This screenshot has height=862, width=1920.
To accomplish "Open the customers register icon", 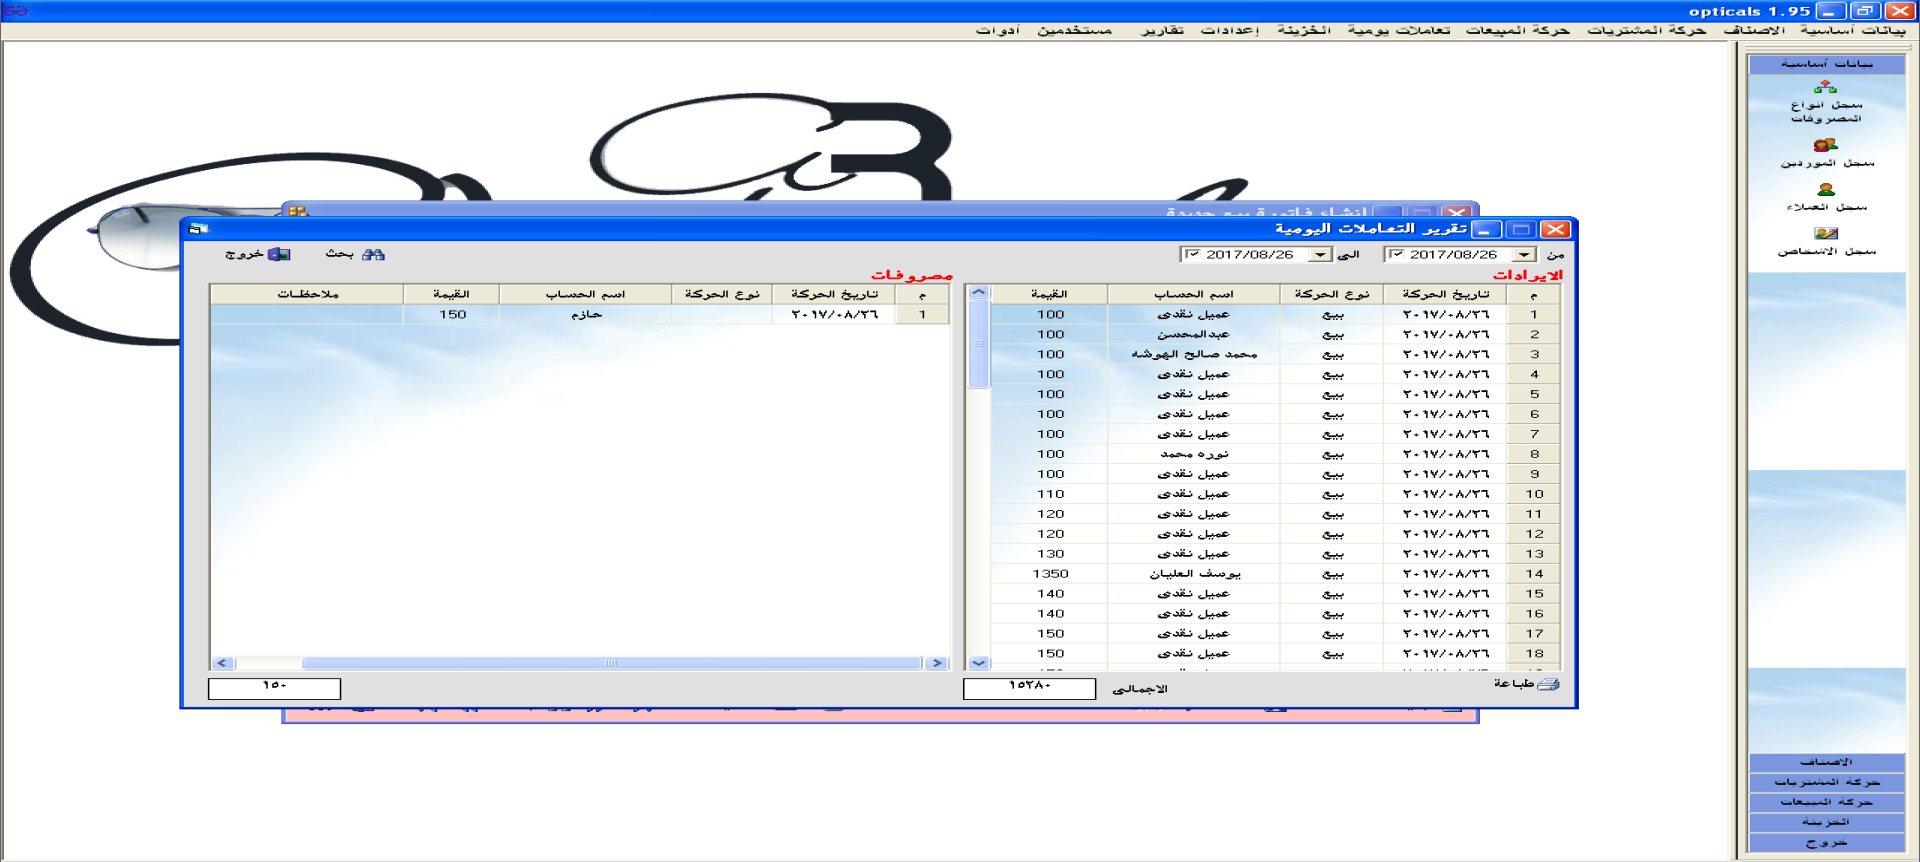I will 1826,189.
